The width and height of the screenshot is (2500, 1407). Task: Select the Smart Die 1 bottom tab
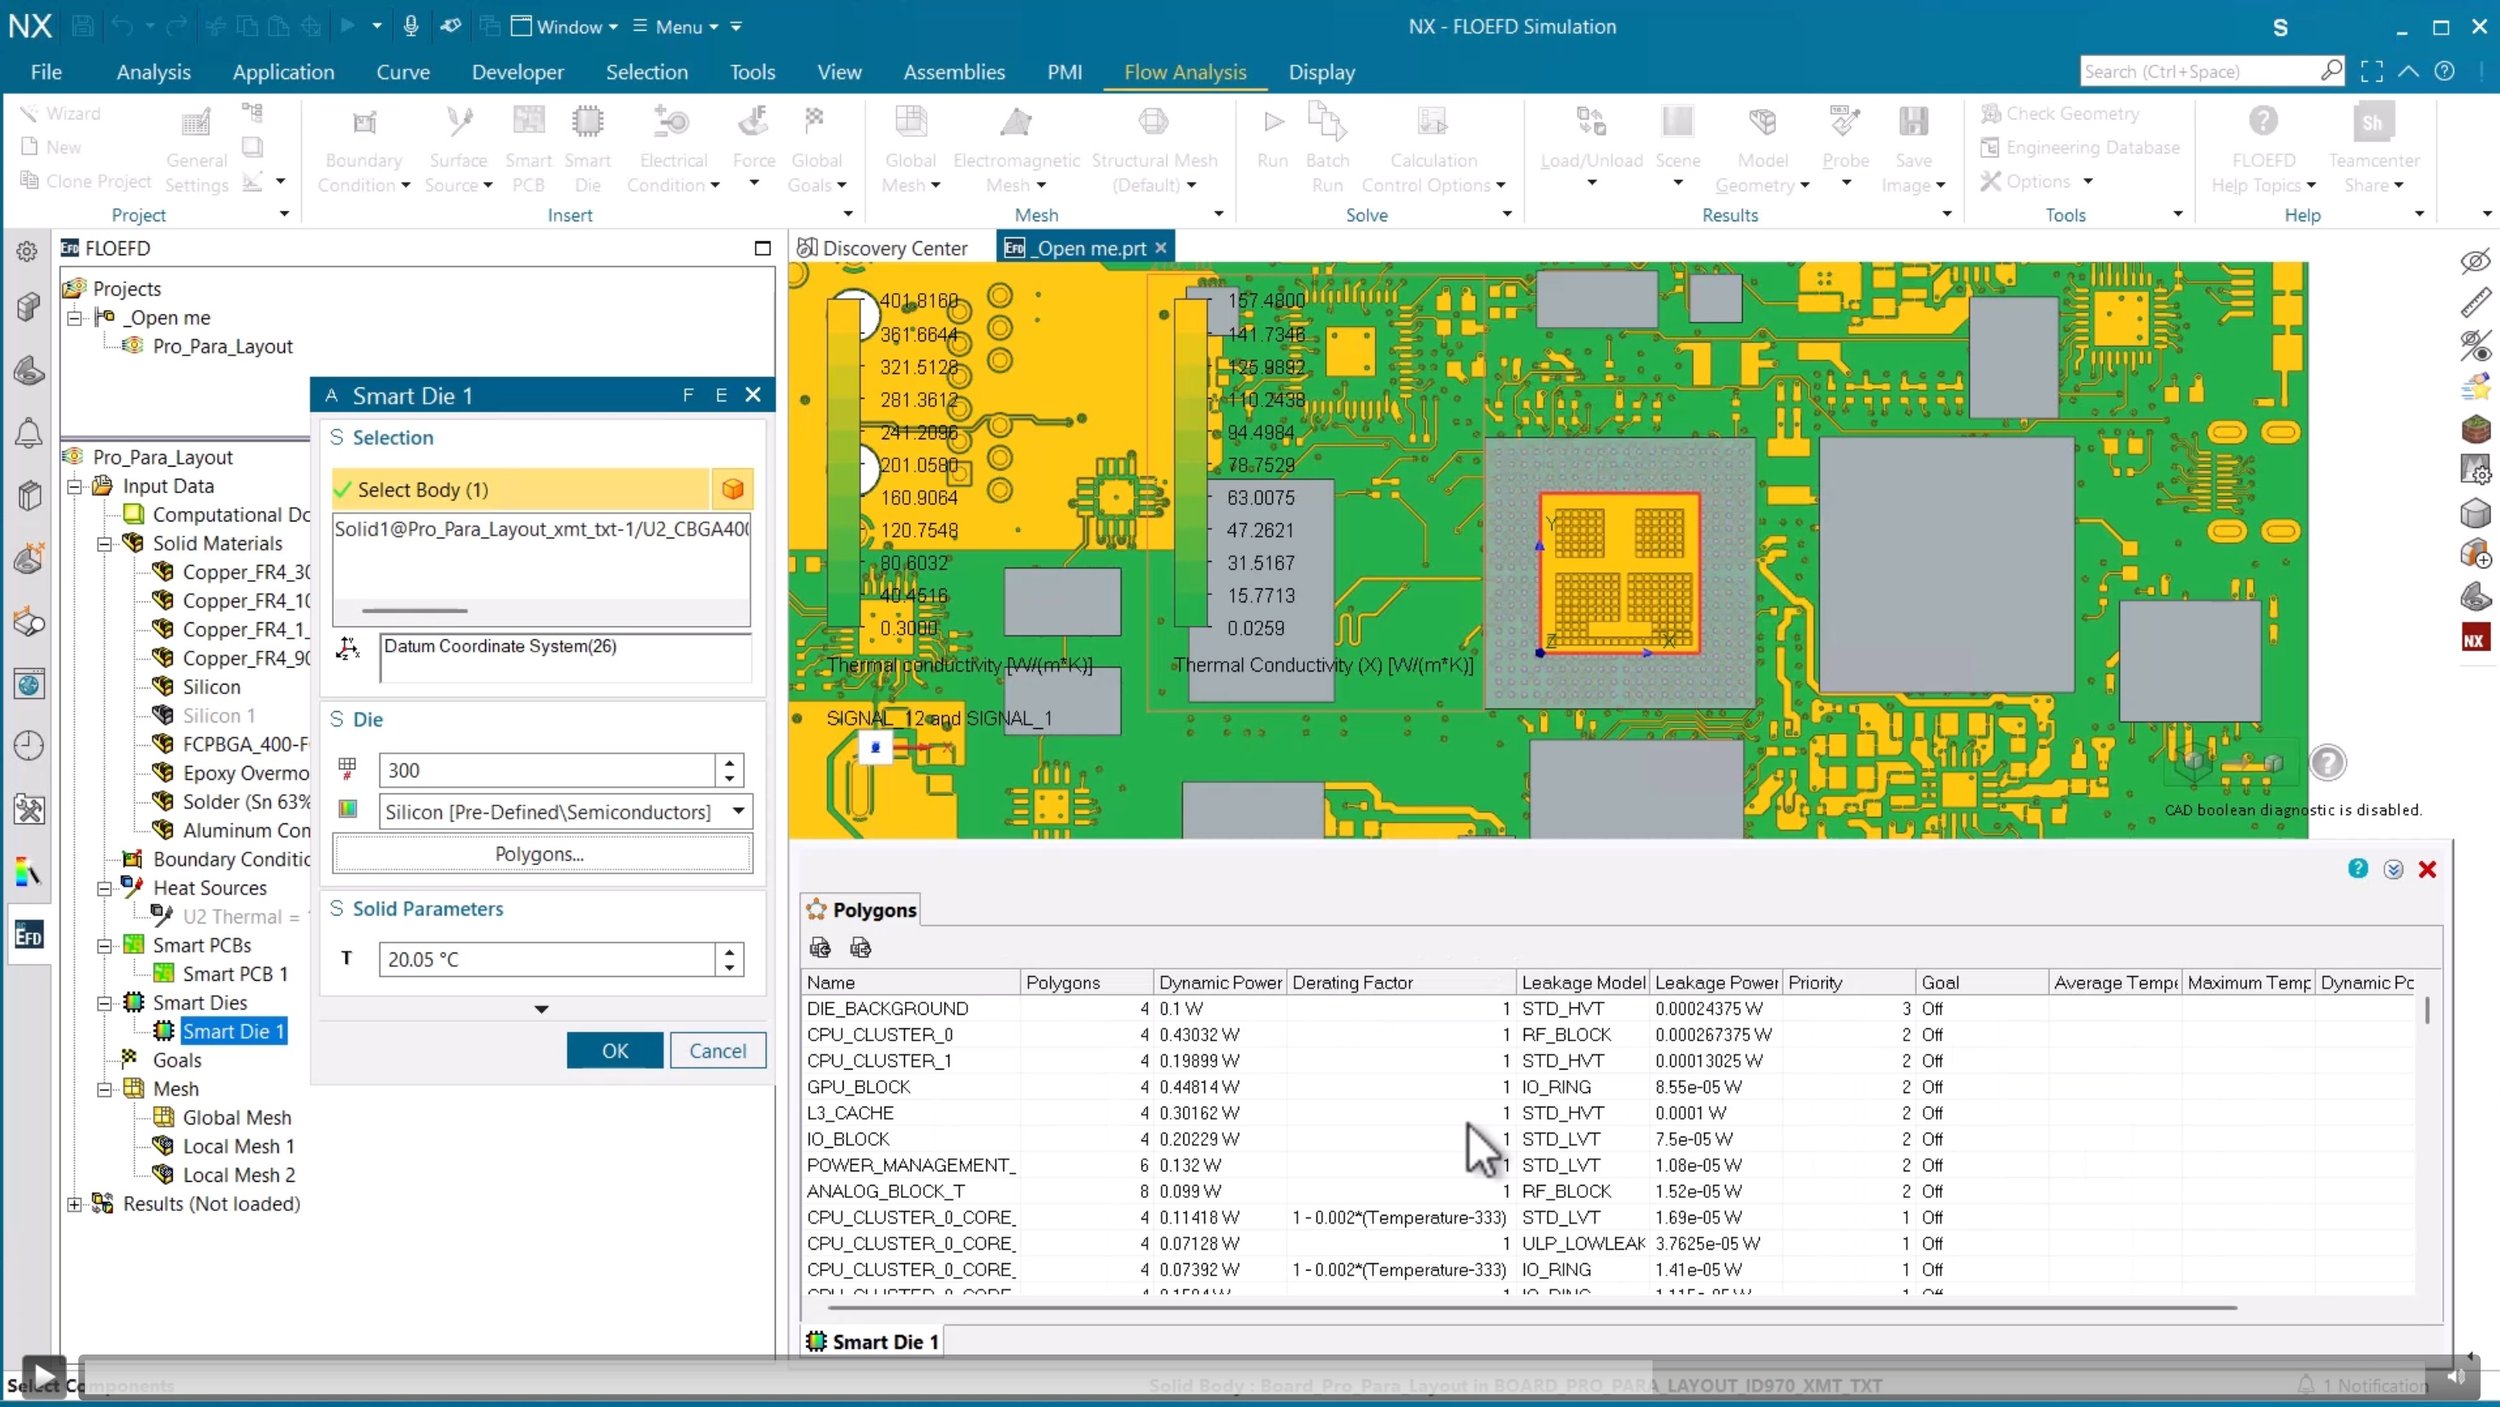click(873, 1341)
